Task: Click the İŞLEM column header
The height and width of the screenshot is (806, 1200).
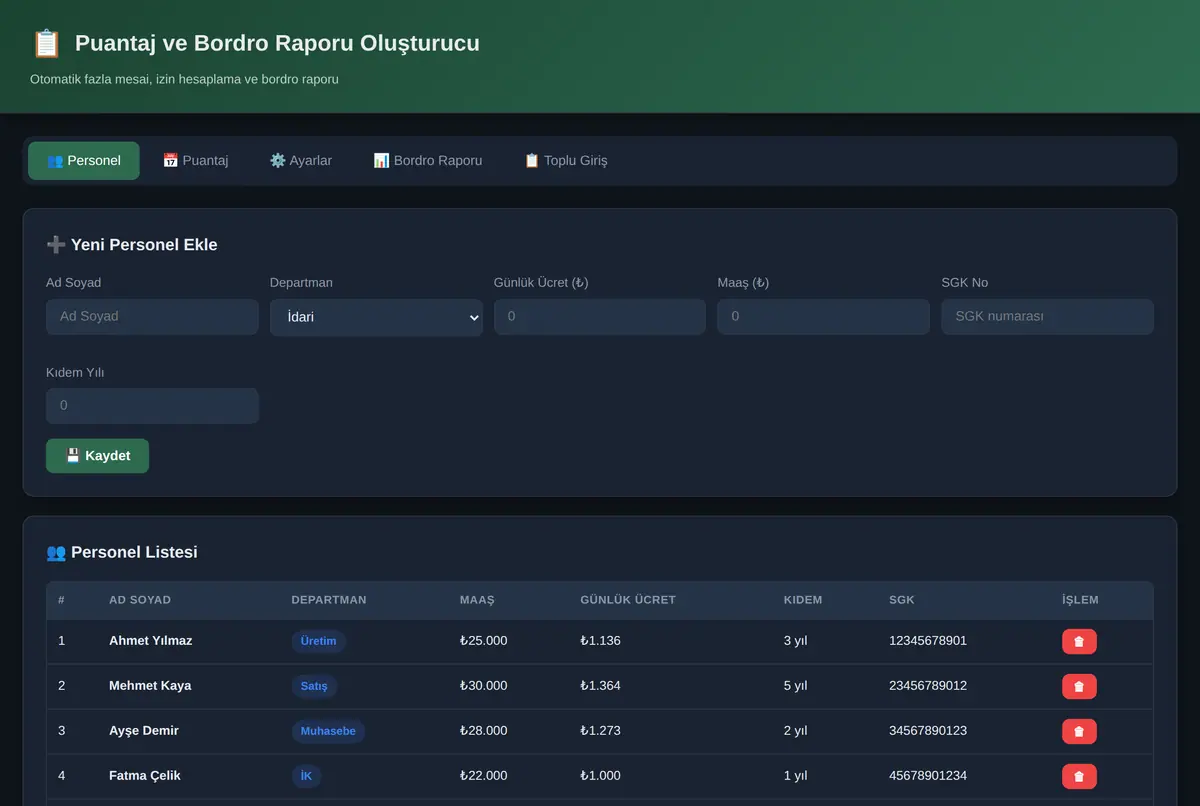Action: coord(1080,600)
